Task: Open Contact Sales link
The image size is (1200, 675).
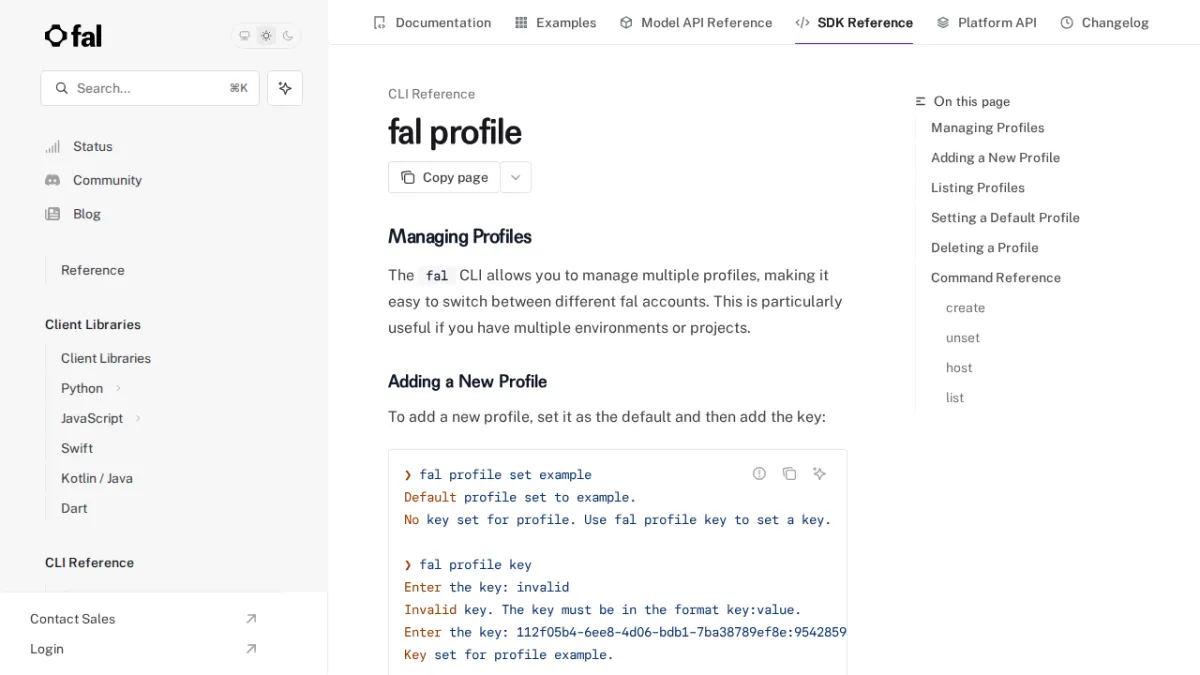Action: click(73, 619)
